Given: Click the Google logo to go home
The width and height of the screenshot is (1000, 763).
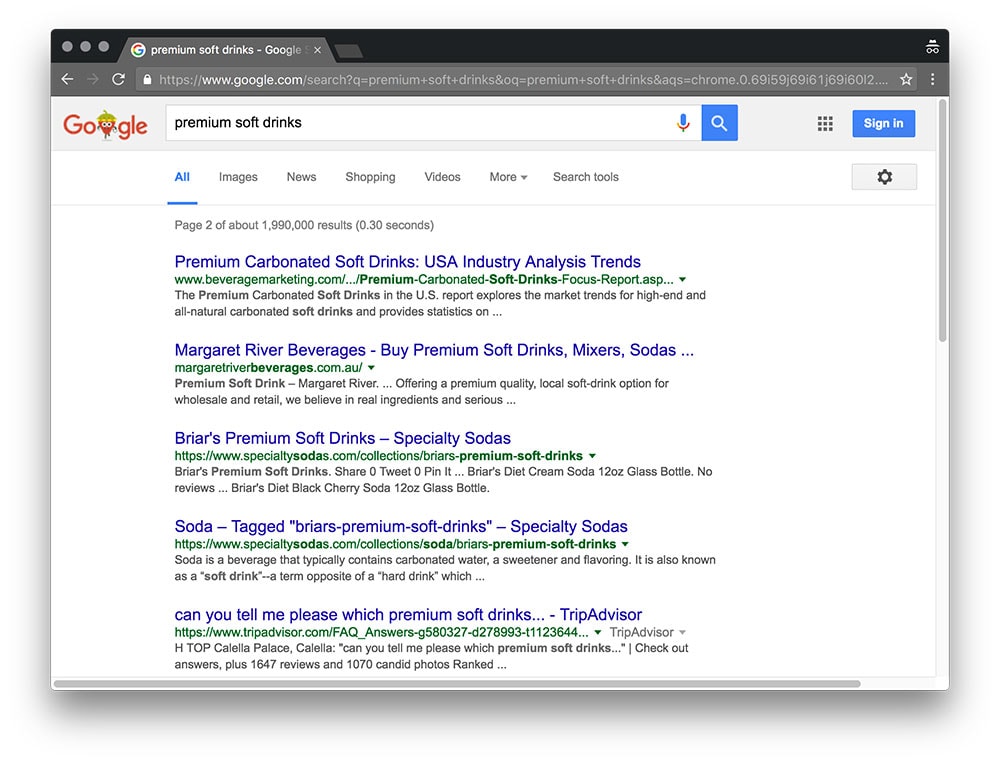Looking at the screenshot, I should (105, 124).
